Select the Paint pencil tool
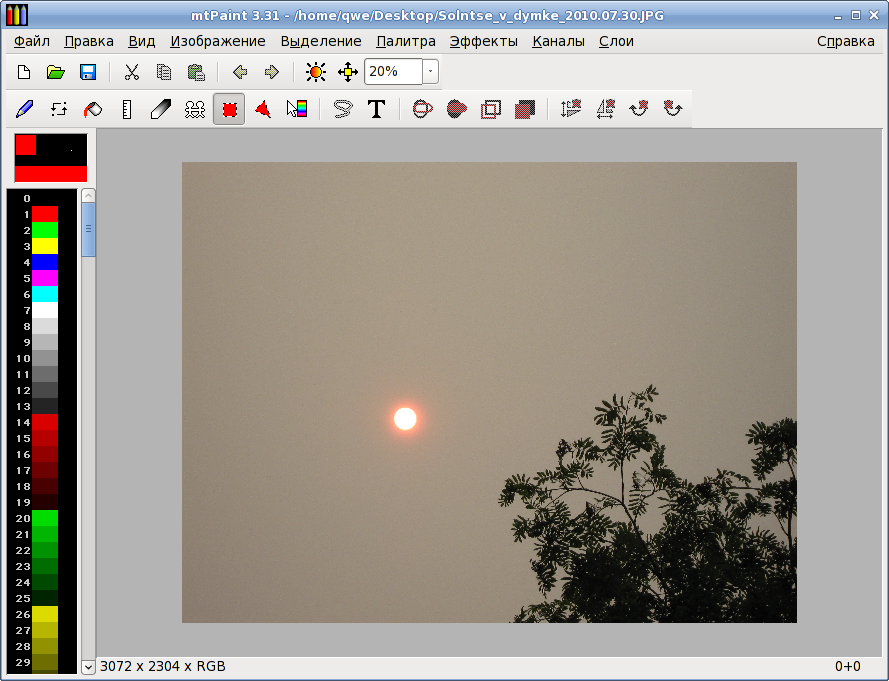Image resolution: width=889 pixels, height=681 pixels. click(x=24, y=108)
